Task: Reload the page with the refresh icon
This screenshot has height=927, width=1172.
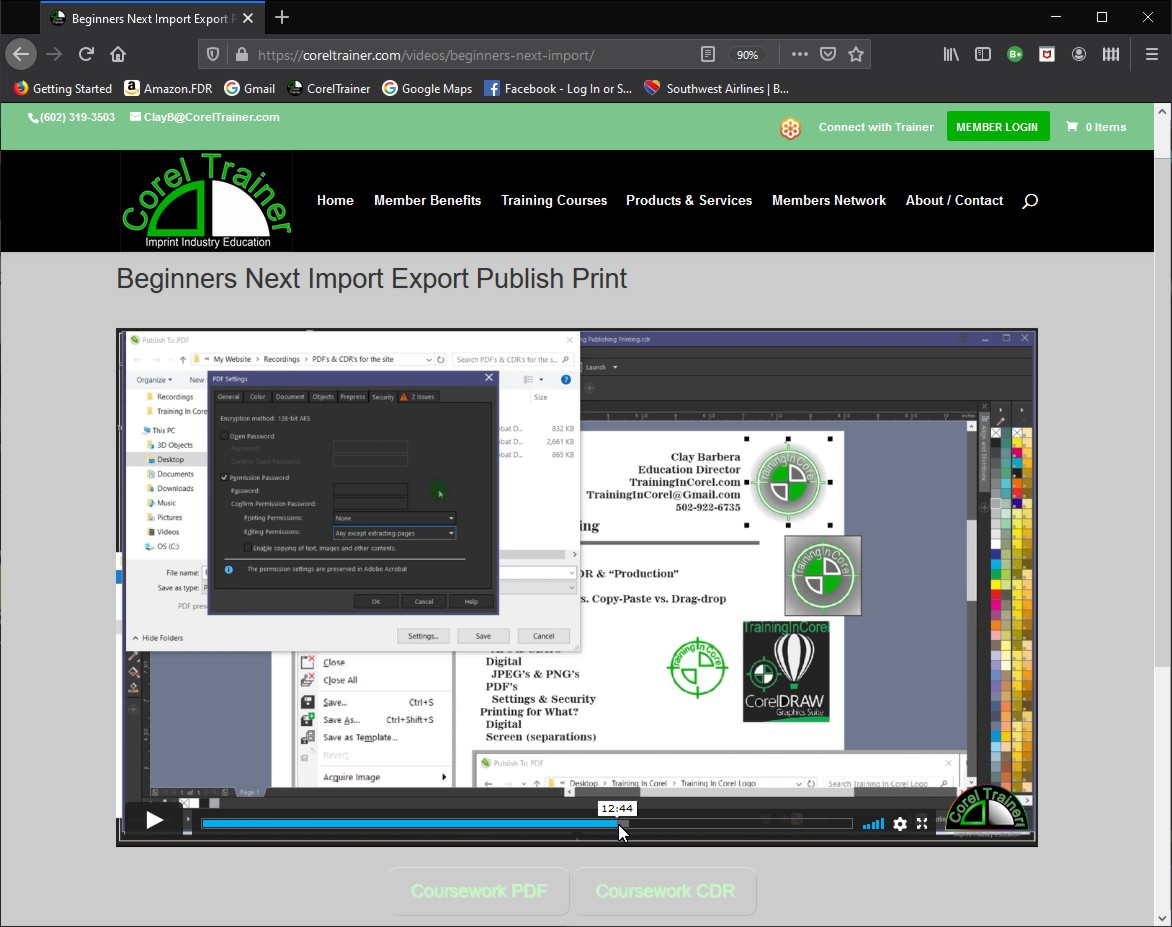Action: (x=86, y=54)
